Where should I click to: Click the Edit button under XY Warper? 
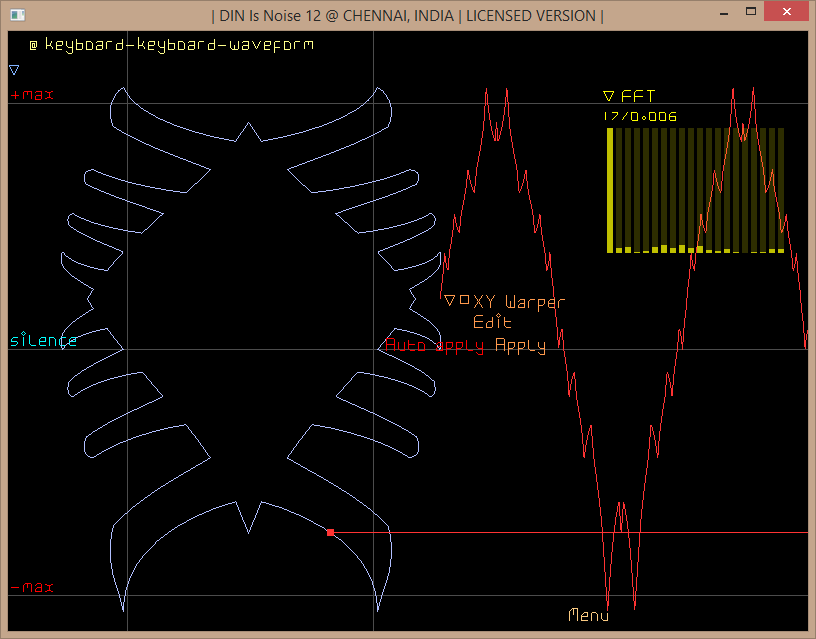[x=492, y=323]
